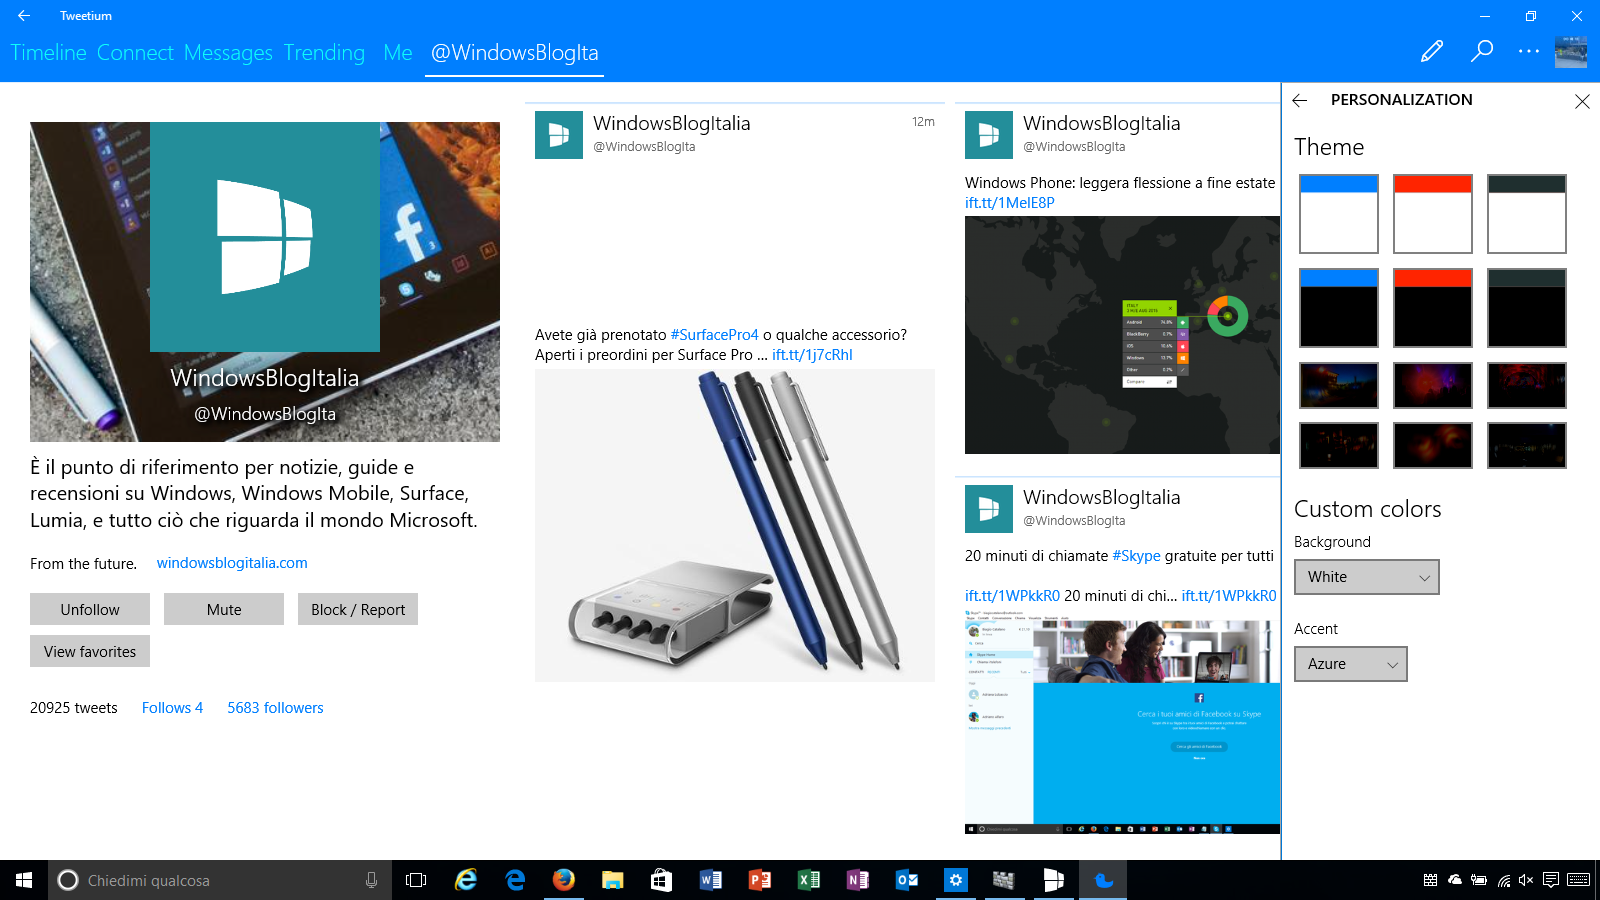Open Outlook from taskbar
Image resolution: width=1600 pixels, height=900 pixels.
point(907,880)
